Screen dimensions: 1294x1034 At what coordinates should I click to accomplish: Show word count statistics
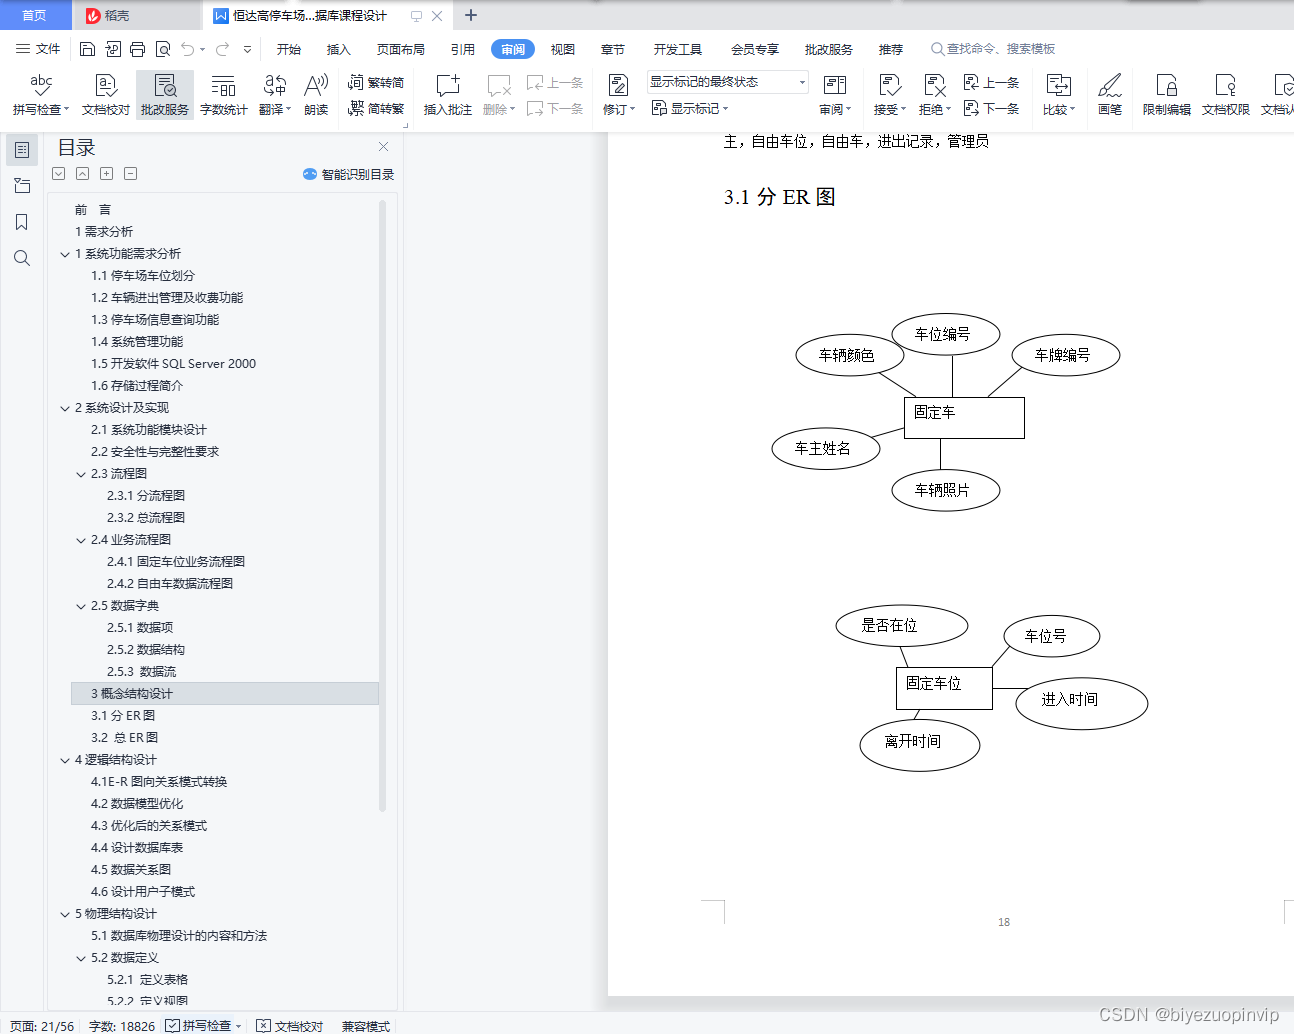pos(223,95)
